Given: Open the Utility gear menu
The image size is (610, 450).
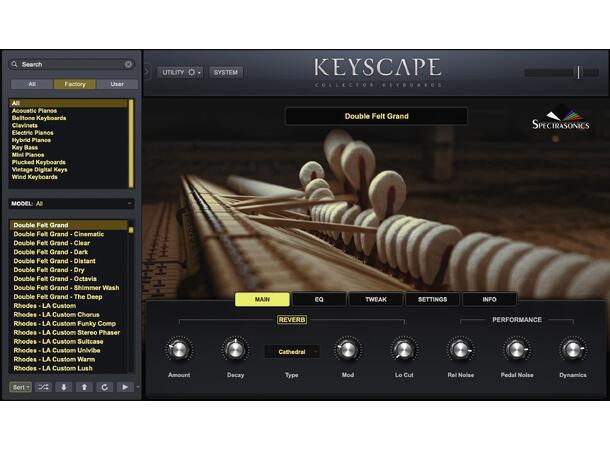Looking at the screenshot, I should point(181,72).
